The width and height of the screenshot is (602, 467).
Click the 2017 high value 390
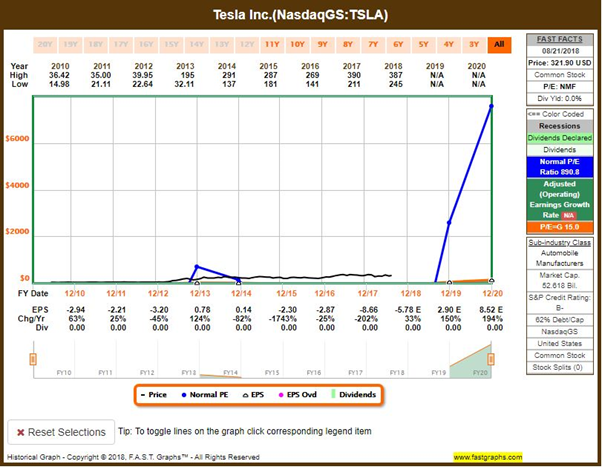354,75
